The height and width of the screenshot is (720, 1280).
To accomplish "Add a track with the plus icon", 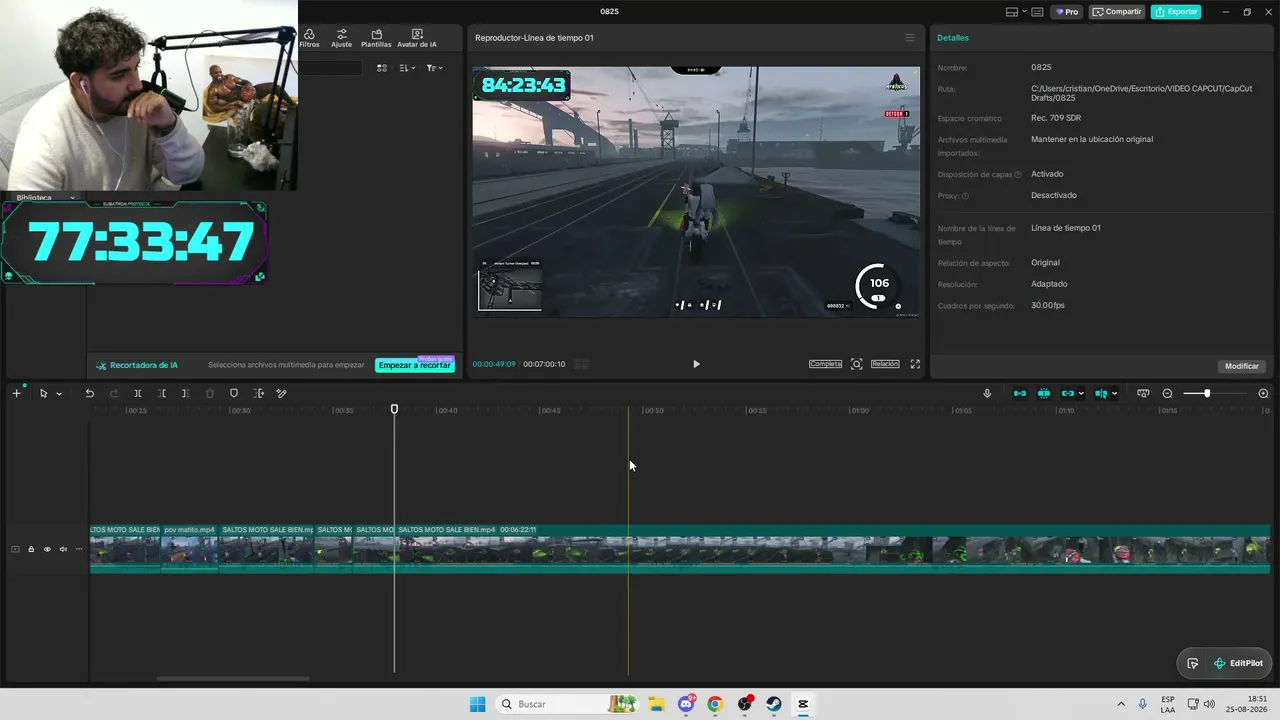I will (x=16, y=393).
